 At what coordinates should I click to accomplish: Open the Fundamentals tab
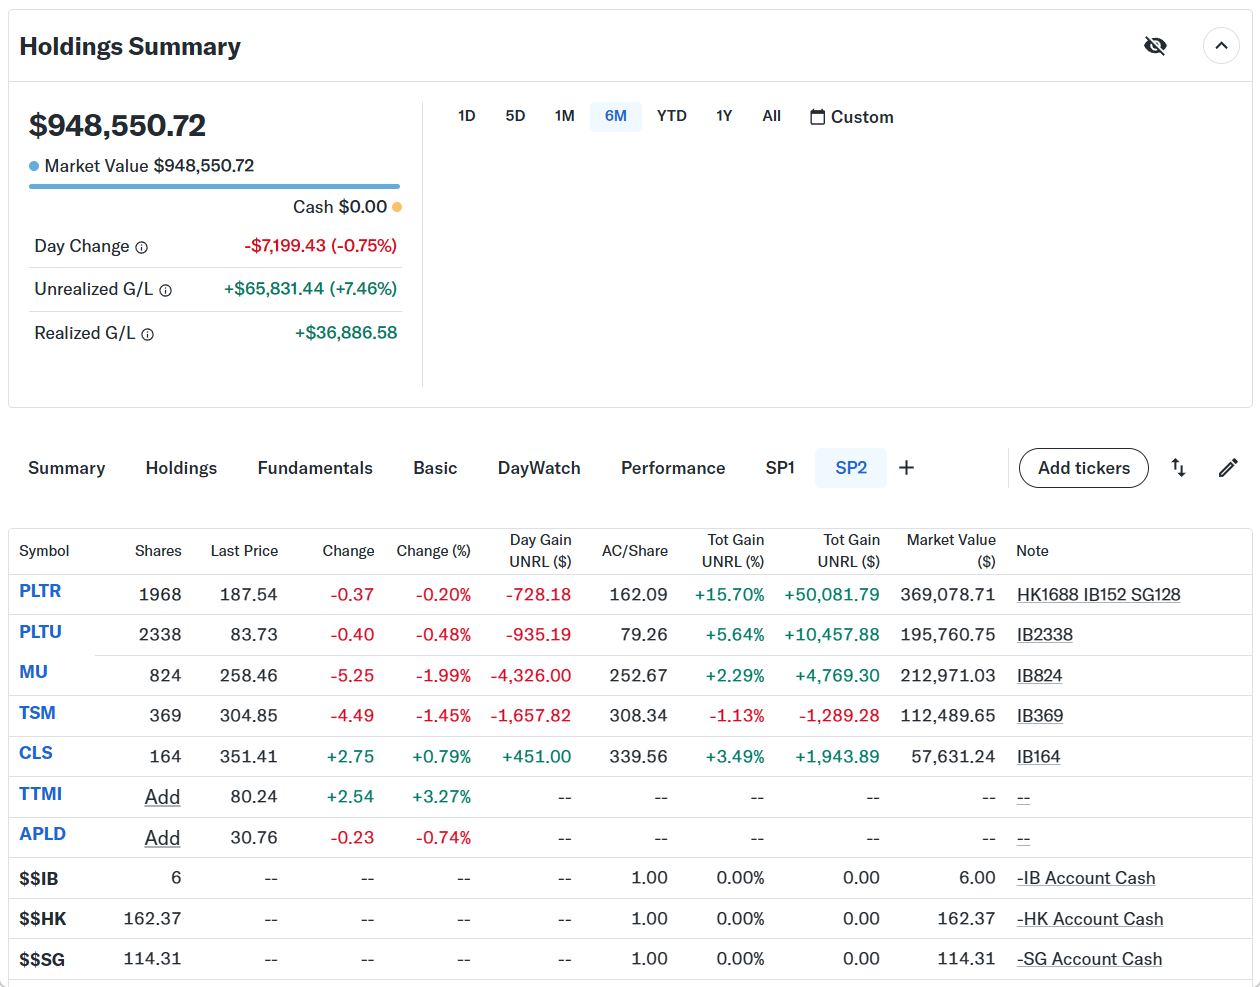315,468
